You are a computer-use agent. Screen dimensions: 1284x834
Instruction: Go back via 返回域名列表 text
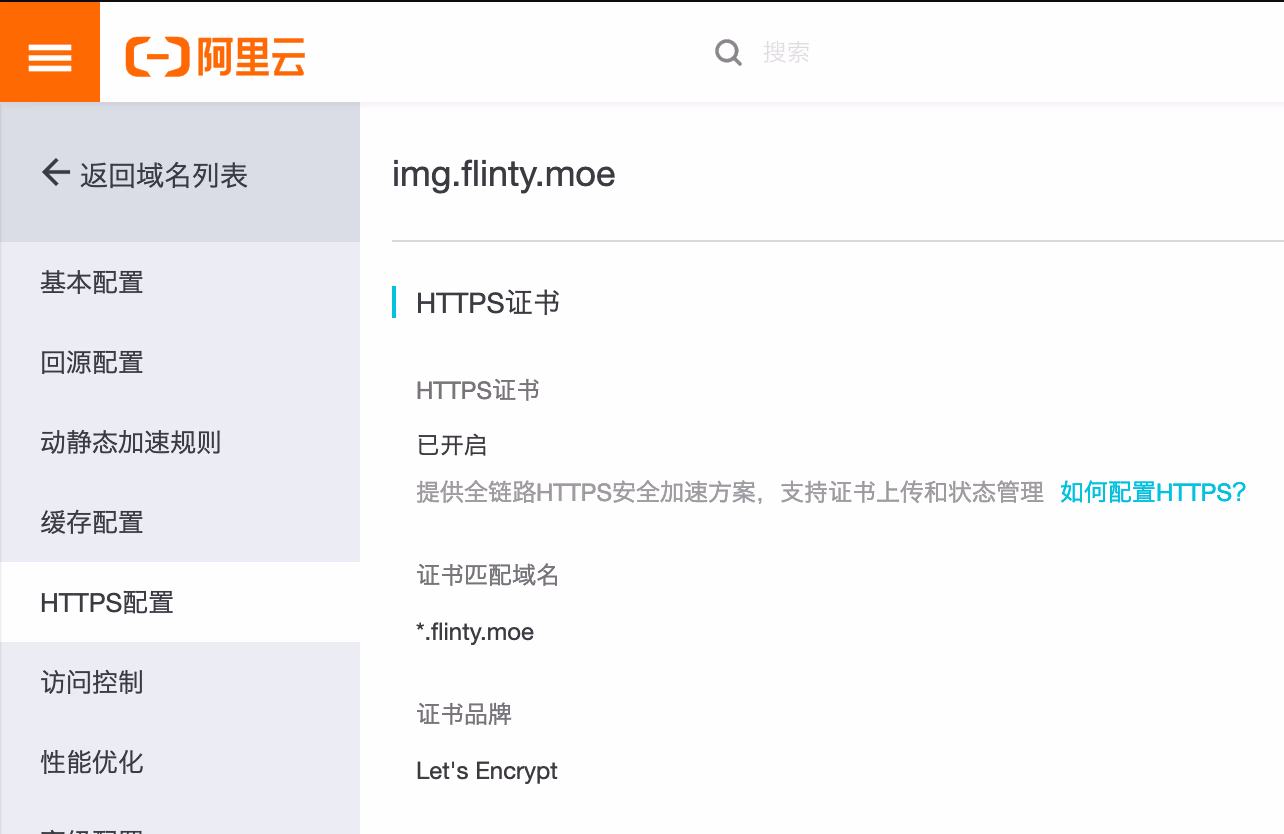click(164, 176)
